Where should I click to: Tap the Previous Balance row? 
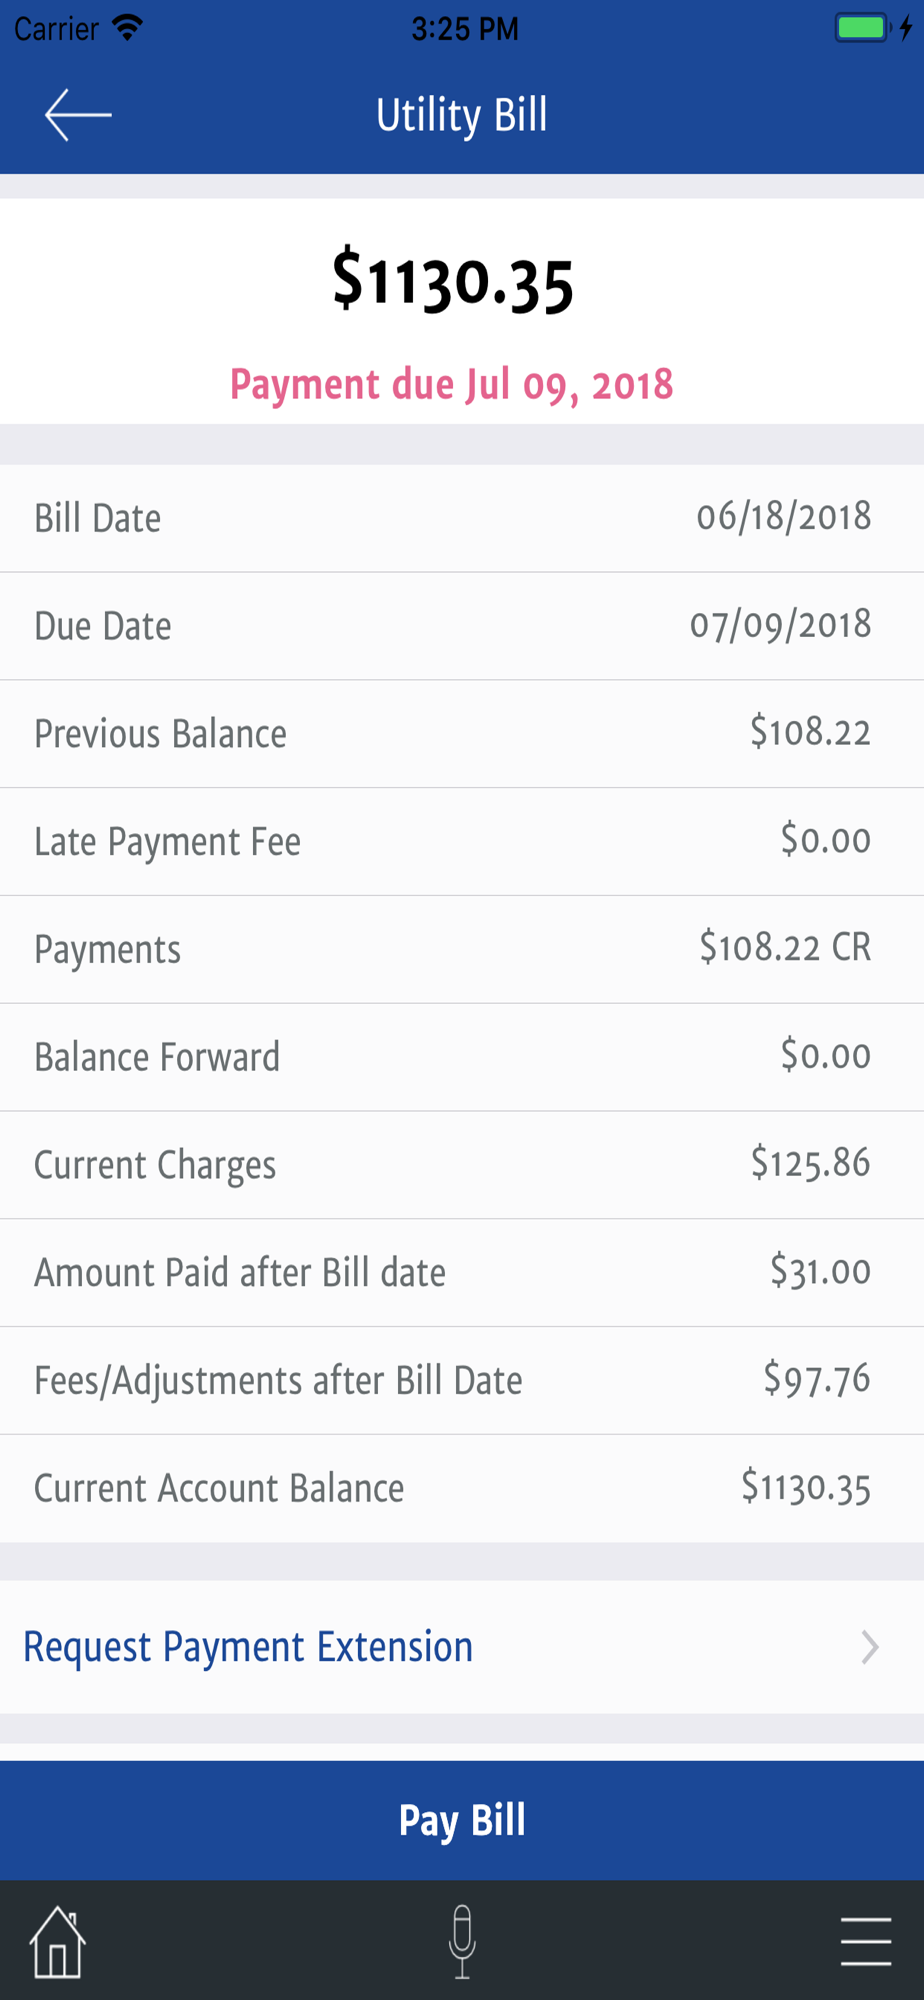click(x=462, y=734)
